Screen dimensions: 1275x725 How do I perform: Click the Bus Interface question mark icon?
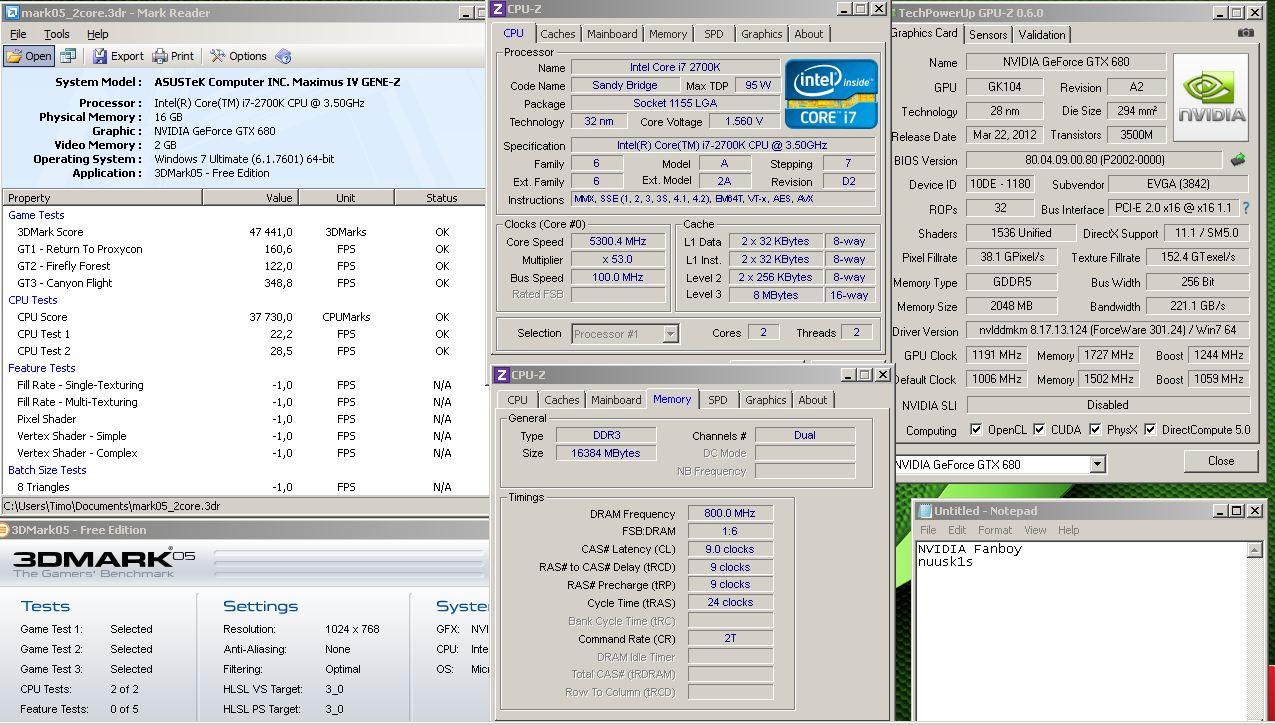pos(1246,208)
